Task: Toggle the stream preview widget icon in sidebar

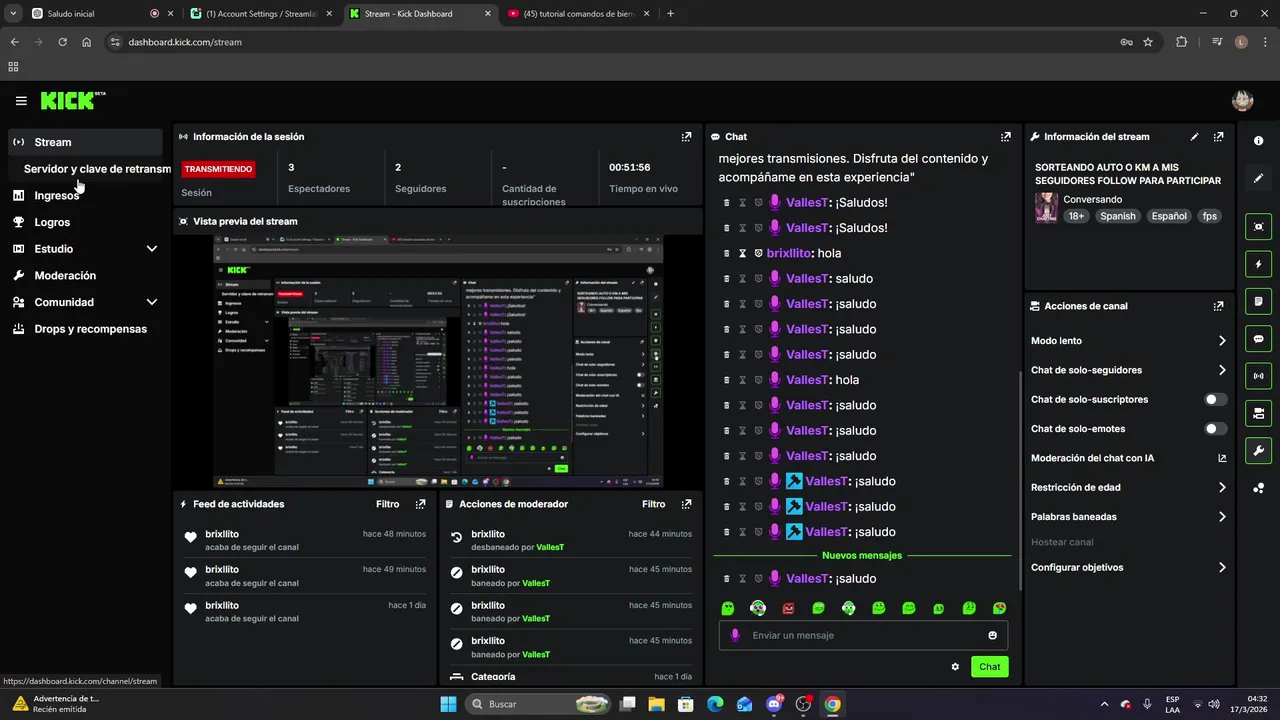Action: pos(1258,227)
